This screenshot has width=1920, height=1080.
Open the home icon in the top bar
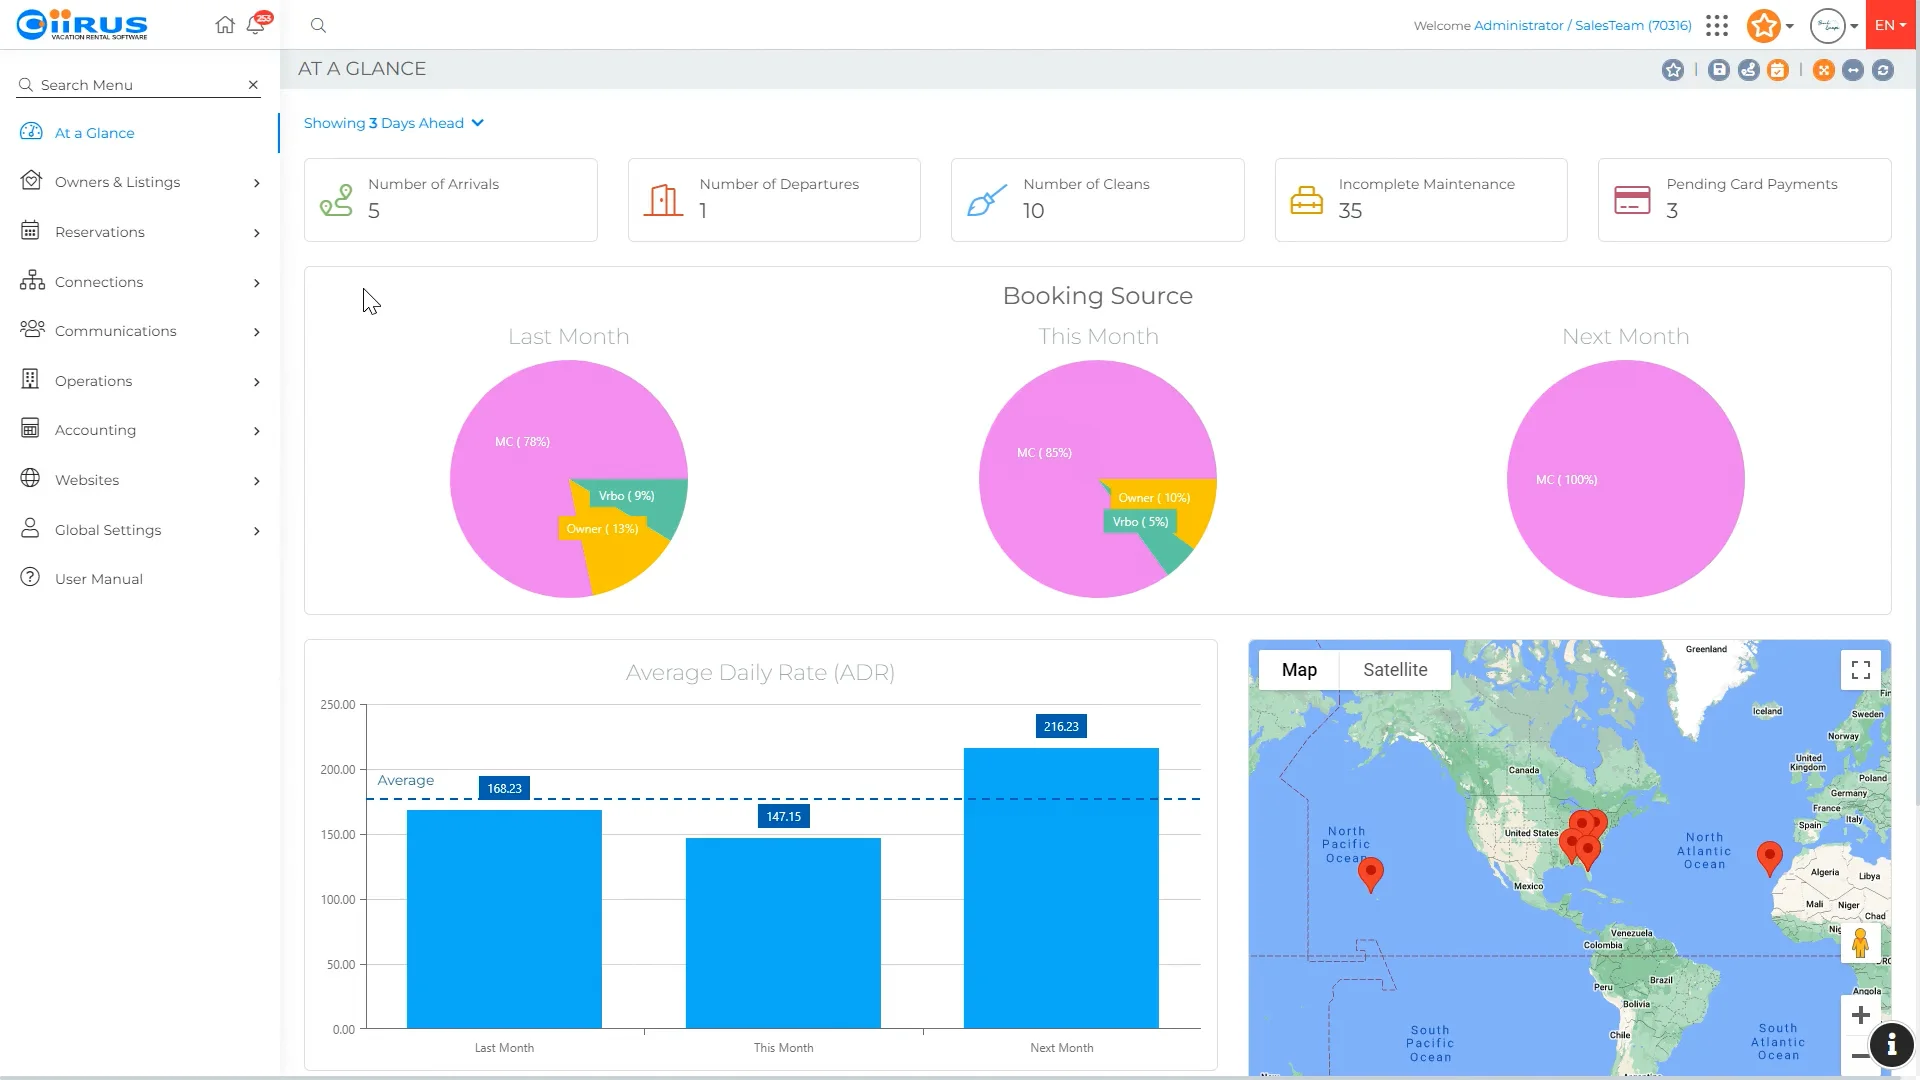226,25
